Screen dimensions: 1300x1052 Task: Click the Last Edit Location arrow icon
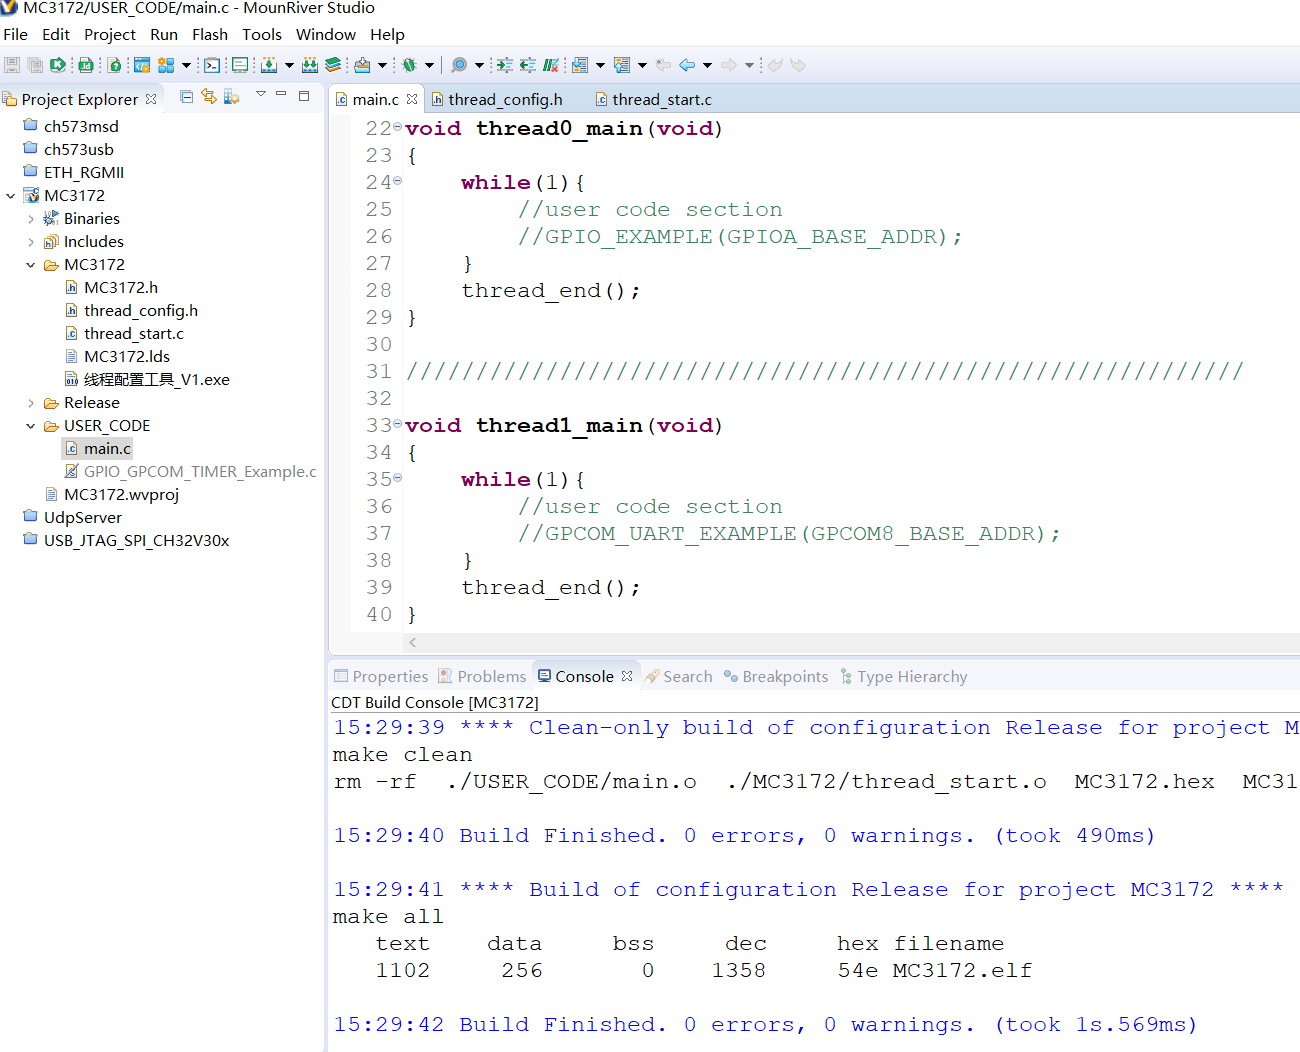point(663,65)
